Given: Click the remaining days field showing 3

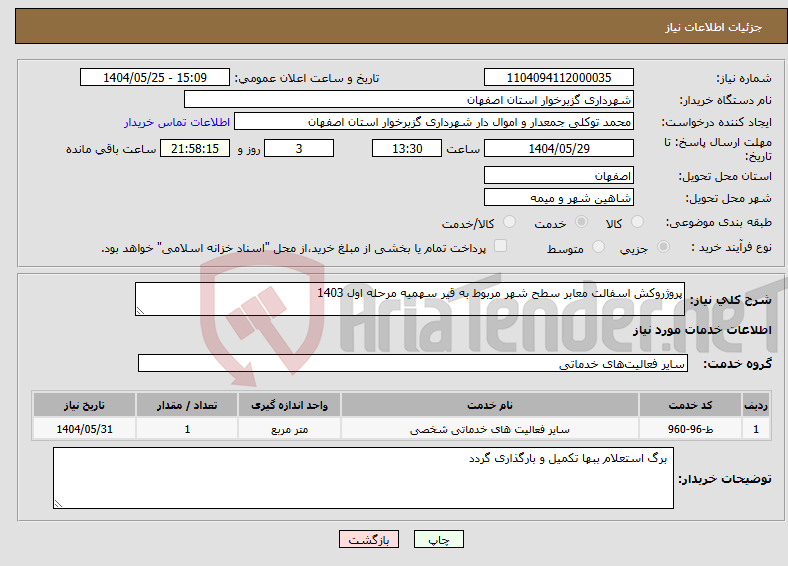Looking at the screenshot, I should coord(299,148).
